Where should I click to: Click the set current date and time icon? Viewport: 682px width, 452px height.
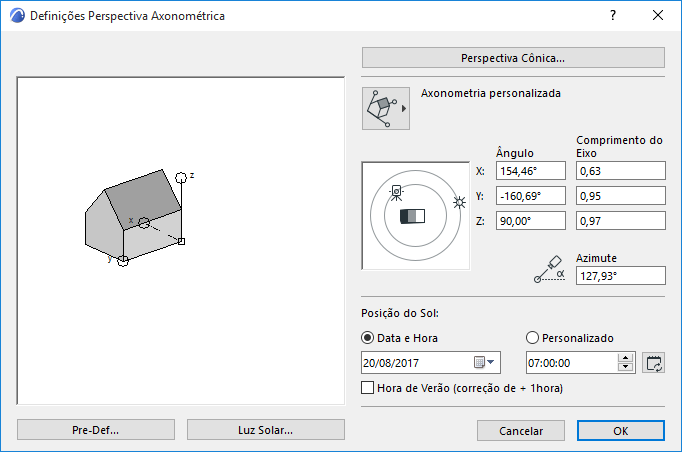click(655, 362)
